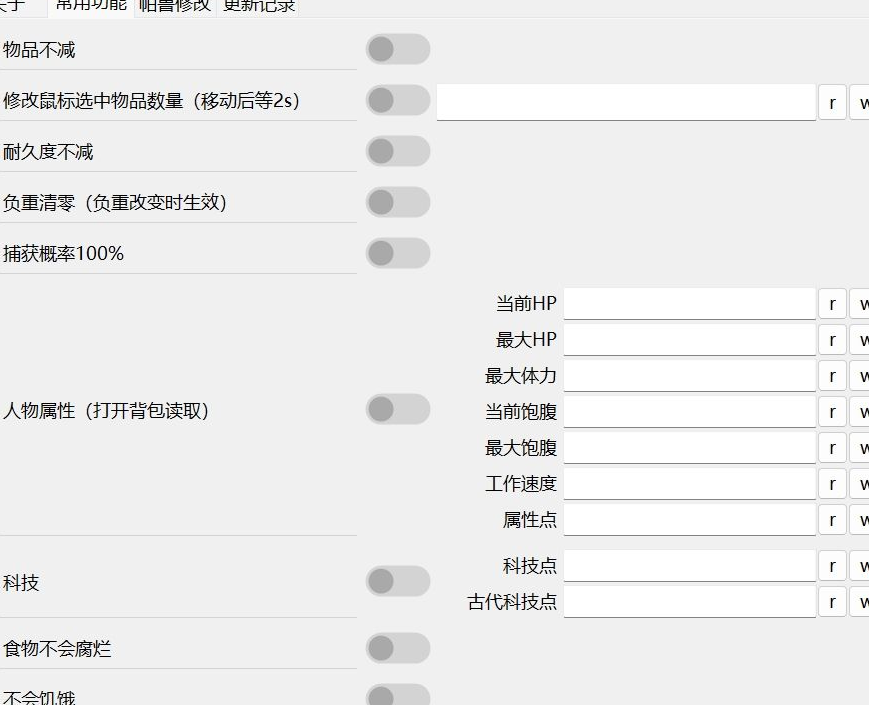
Task: Click the item quantity input field
Action: (626, 102)
